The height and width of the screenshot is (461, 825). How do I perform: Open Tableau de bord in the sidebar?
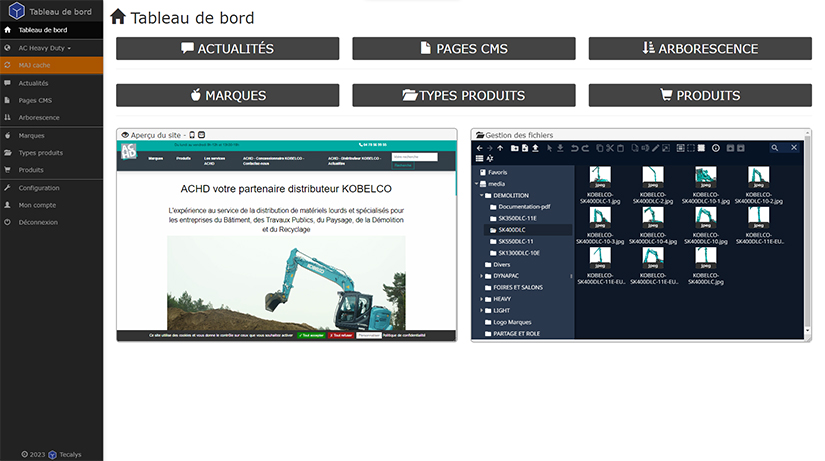[x=52, y=30]
